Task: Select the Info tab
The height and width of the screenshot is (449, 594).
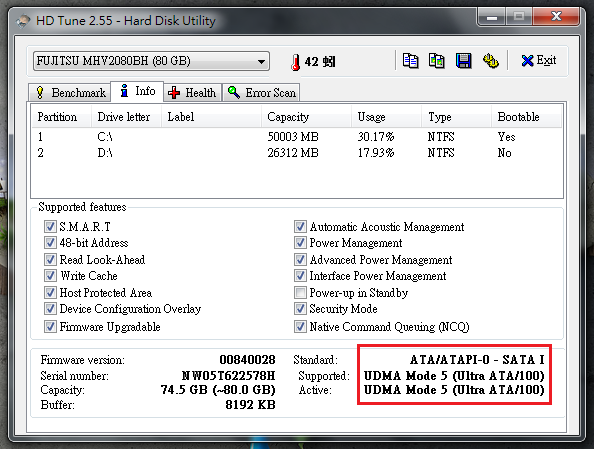Action: tap(137, 91)
